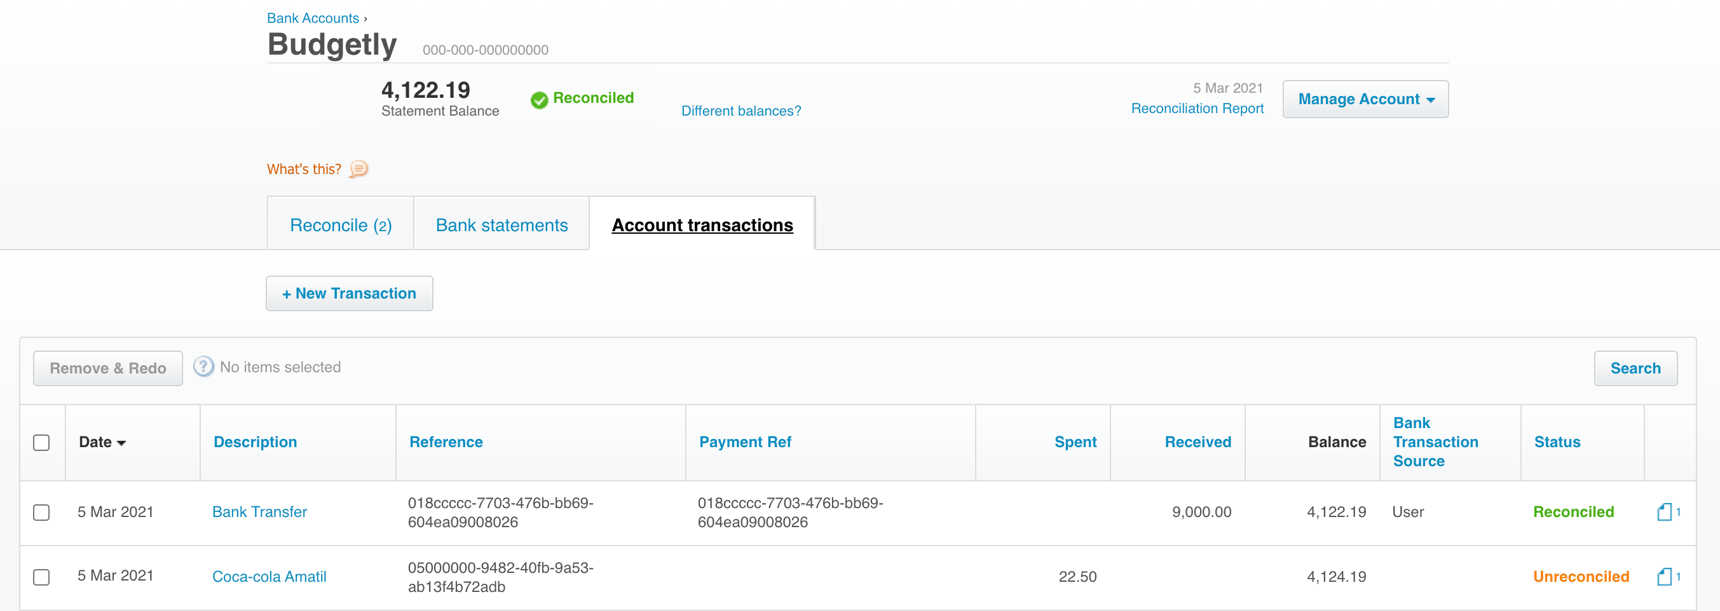Check the Bank Transfer row checkbox
This screenshot has width=1720, height=611.
click(41, 512)
